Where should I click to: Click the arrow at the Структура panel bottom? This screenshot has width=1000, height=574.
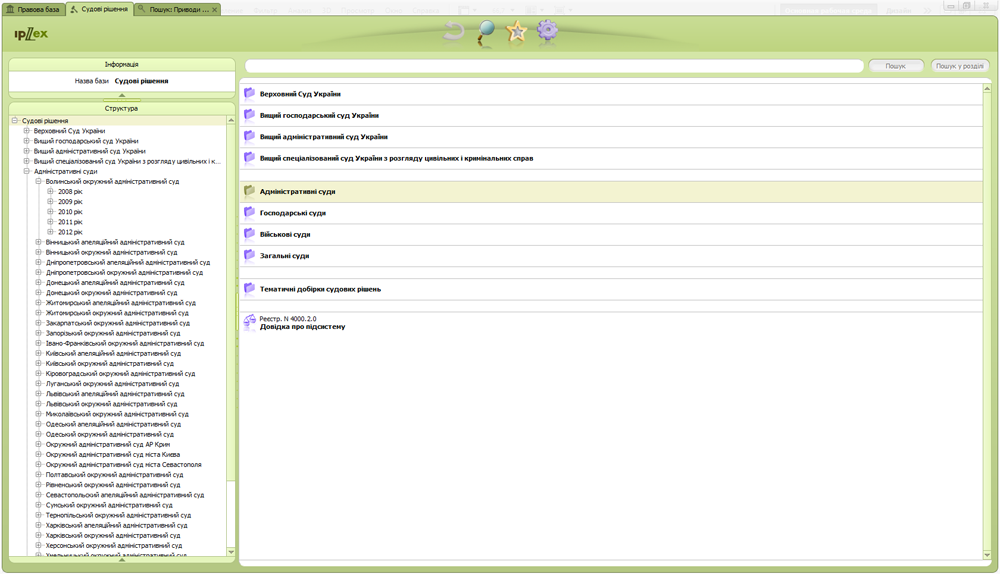click(122, 560)
